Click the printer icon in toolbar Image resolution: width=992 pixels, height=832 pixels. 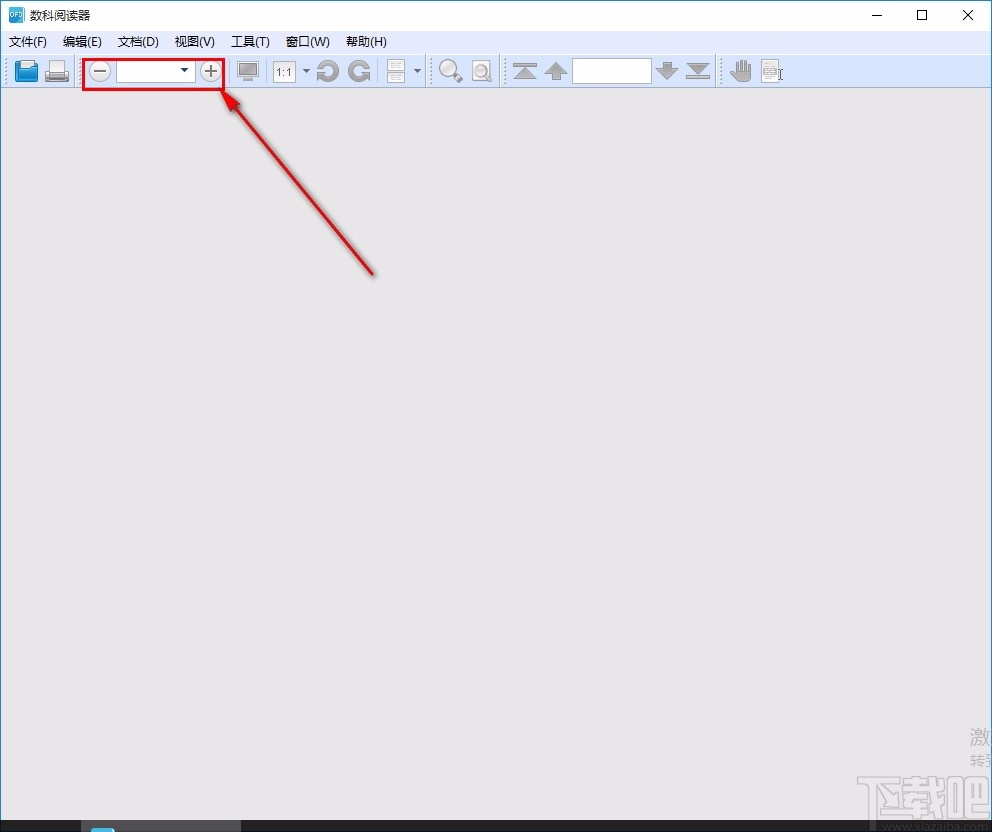(57, 71)
